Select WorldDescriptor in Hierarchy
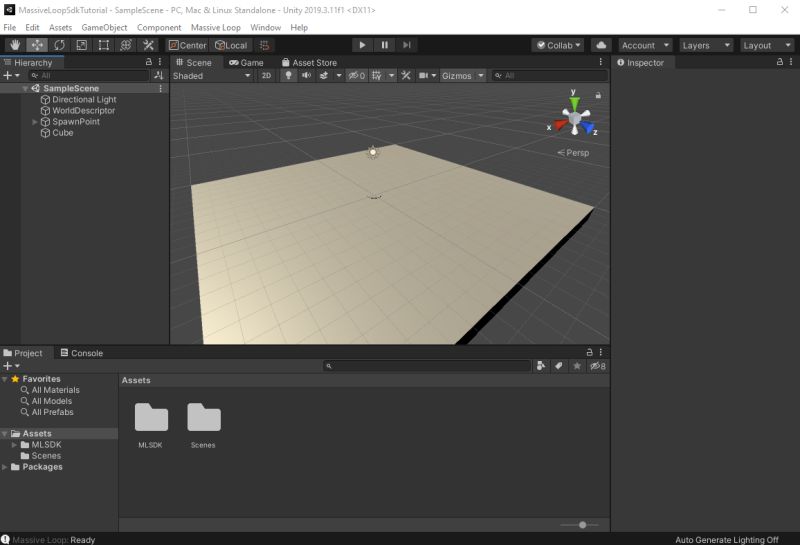This screenshot has height=545, width=800. coord(84,110)
